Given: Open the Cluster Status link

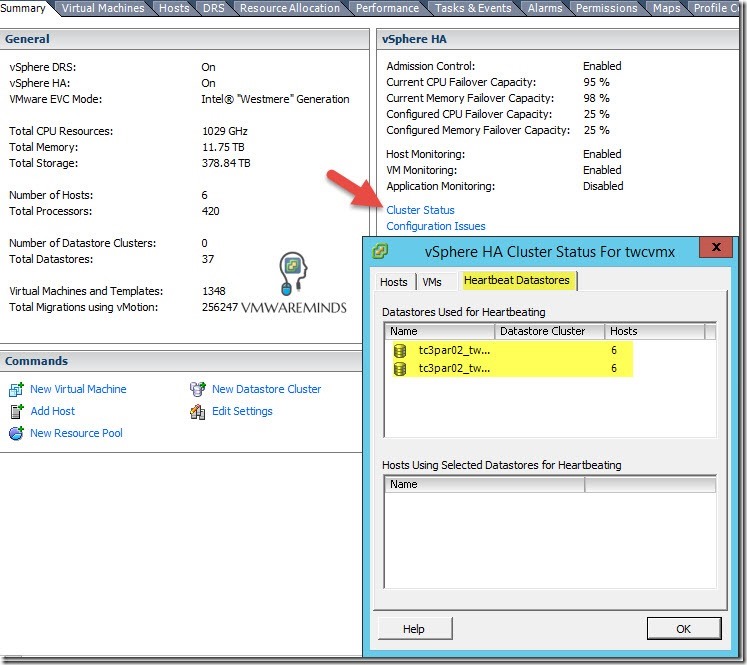Looking at the screenshot, I should 420,210.
